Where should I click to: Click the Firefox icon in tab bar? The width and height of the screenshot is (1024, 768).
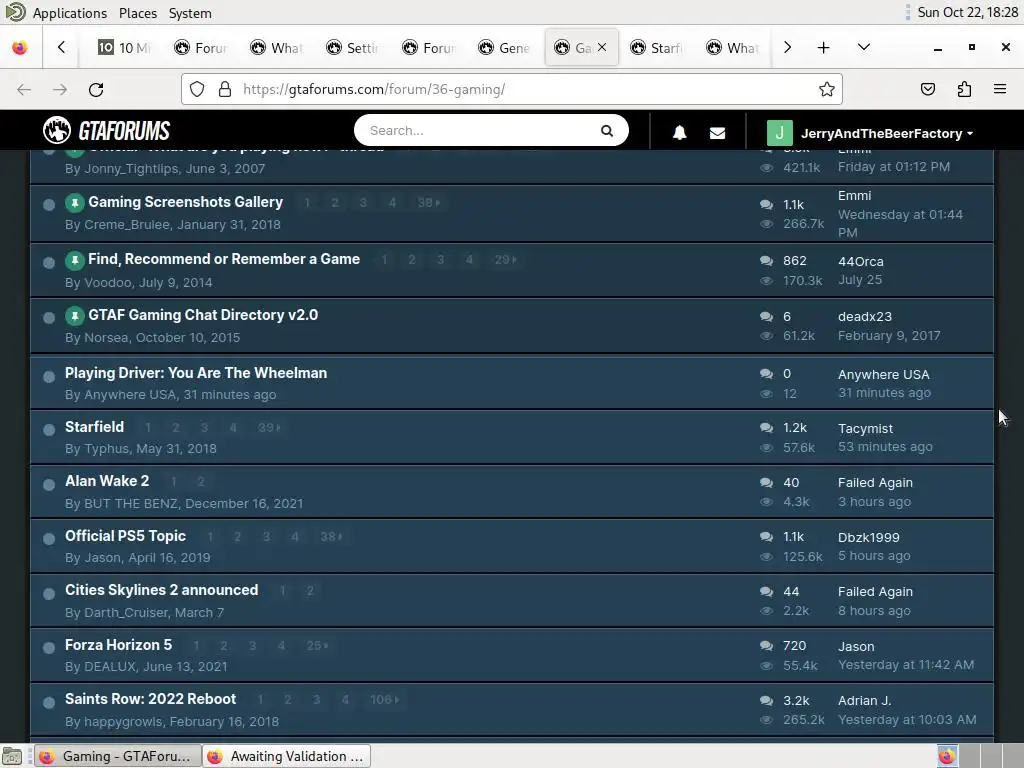(x=20, y=48)
